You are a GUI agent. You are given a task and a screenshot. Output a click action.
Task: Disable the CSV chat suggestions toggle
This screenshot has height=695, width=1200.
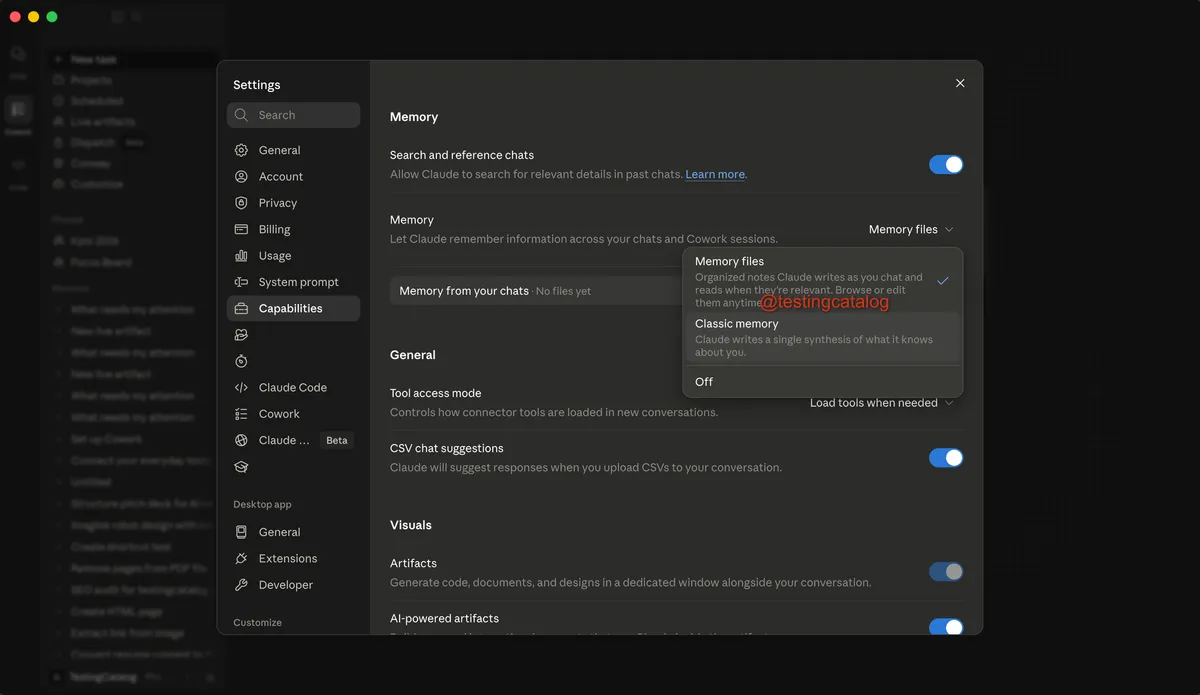946,458
